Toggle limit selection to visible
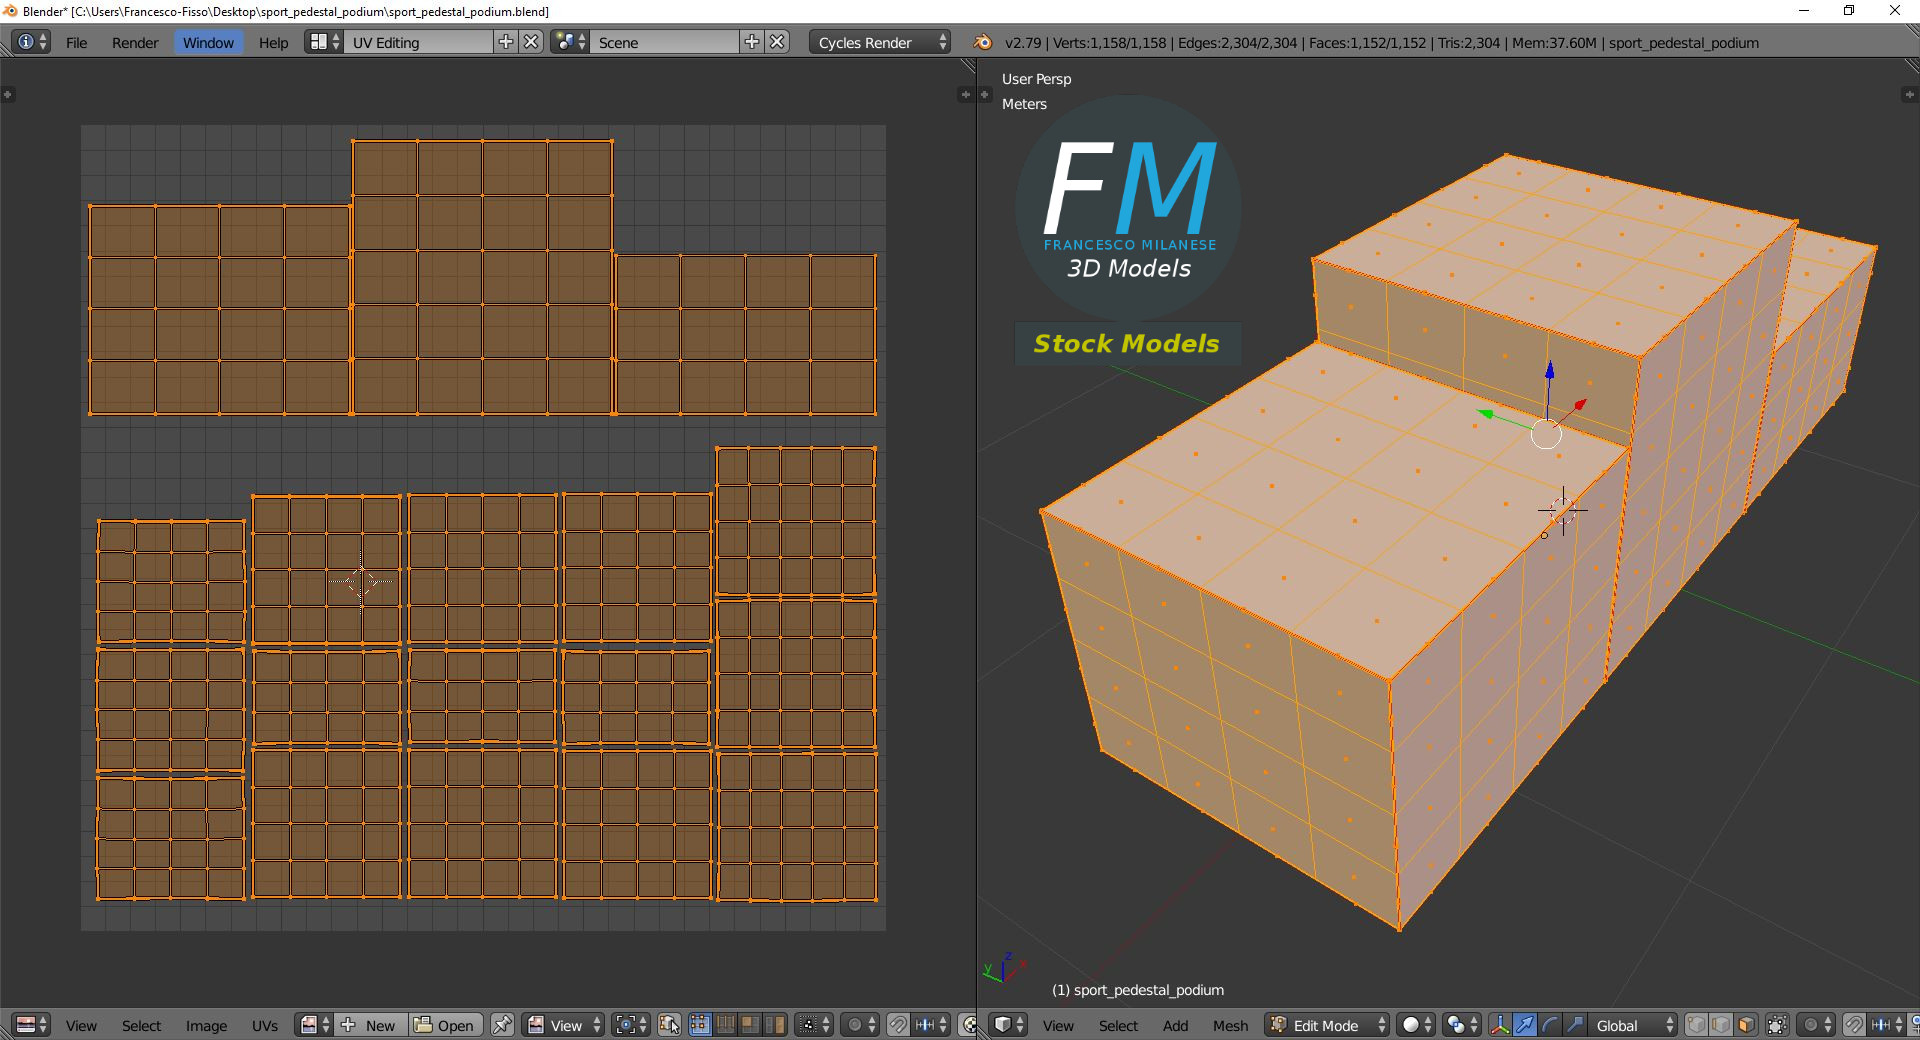The width and height of the screenshot is (1920, 1040). pyautogui.click(x=1777, y=1025)
